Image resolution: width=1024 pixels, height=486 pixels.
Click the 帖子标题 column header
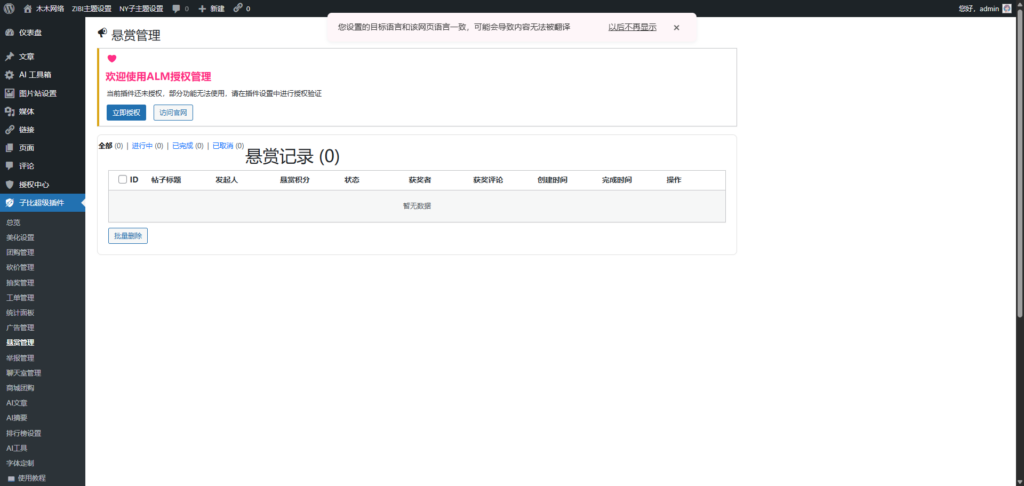[166, 180]
